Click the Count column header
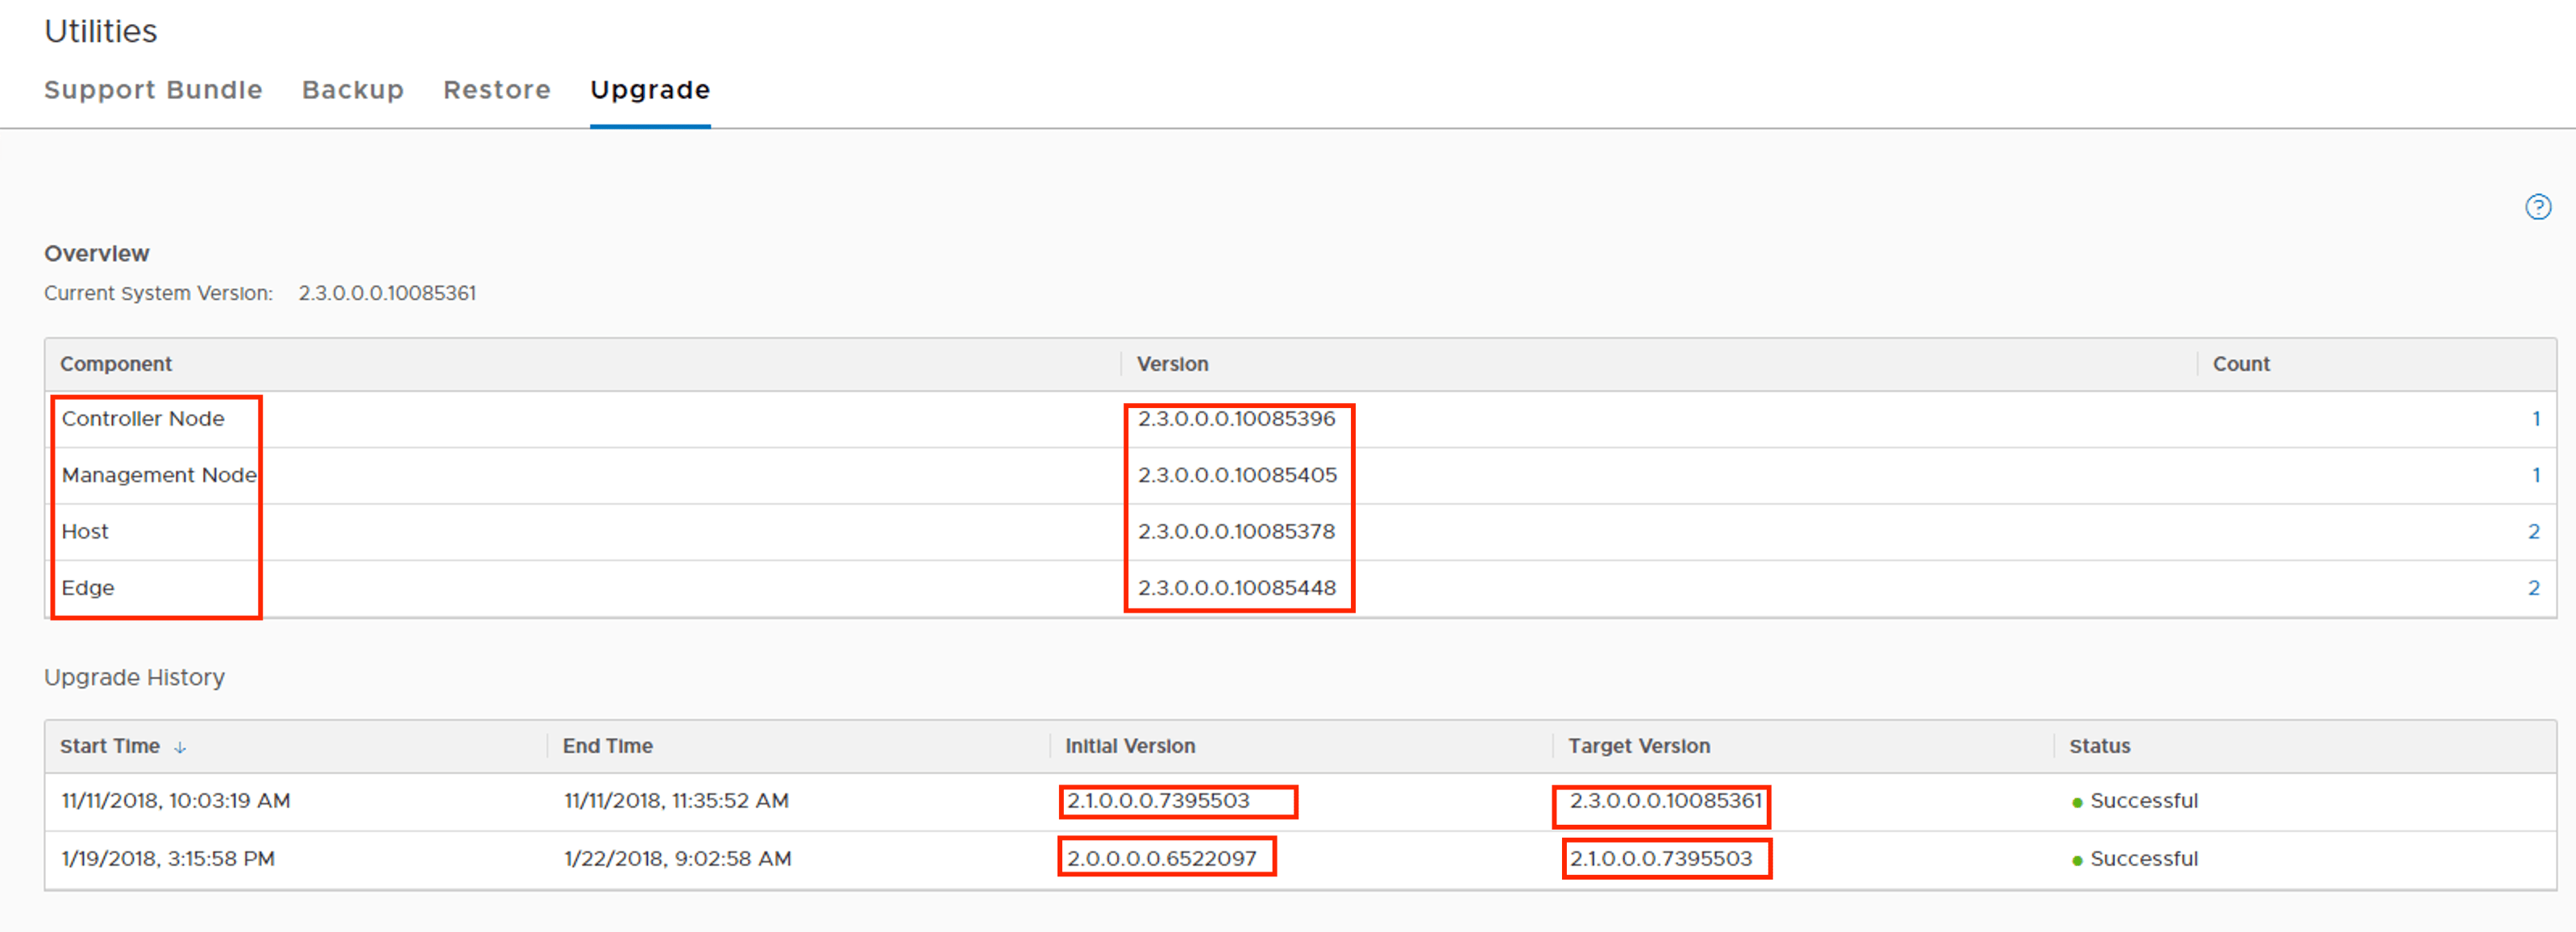Screen dimensions: 2576x932 pyautogui.click(x=2240, y=364)
